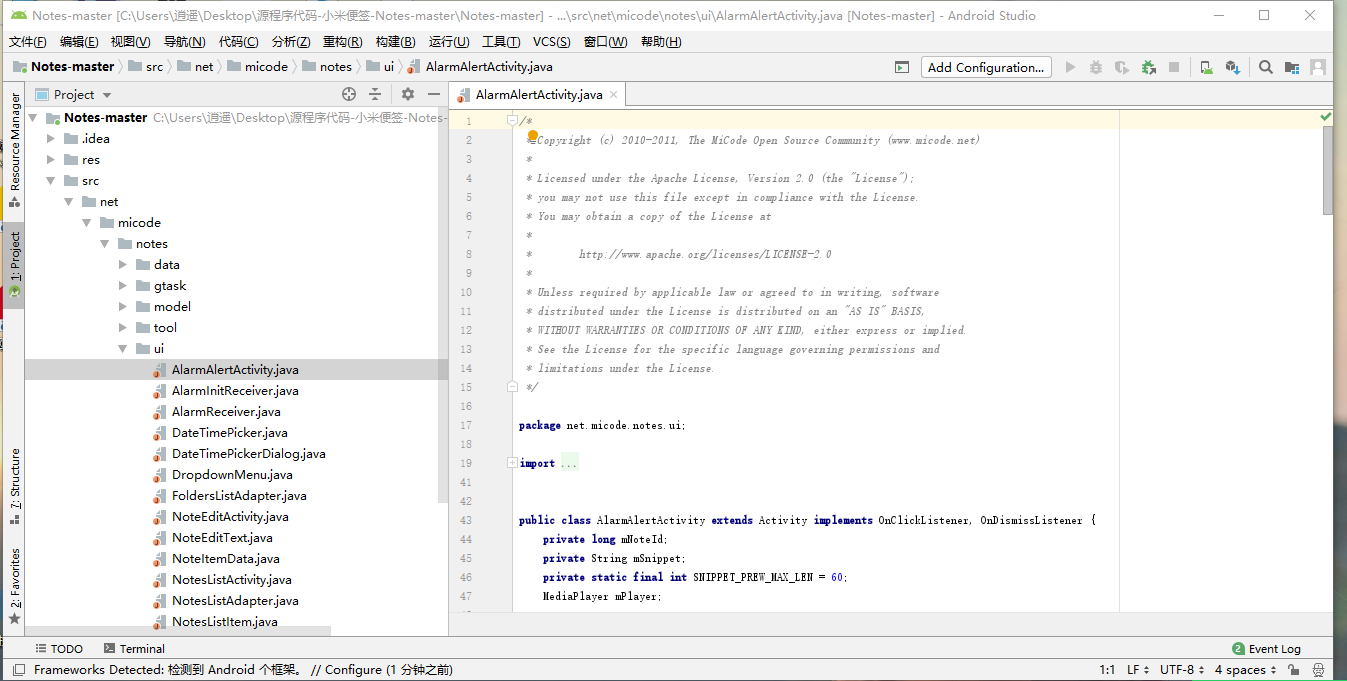Image resolution: width=1347 pixels, height=681 pixels.
Task: Click the Favorites star icon in the left strip
Action: [x=14, y=619]
